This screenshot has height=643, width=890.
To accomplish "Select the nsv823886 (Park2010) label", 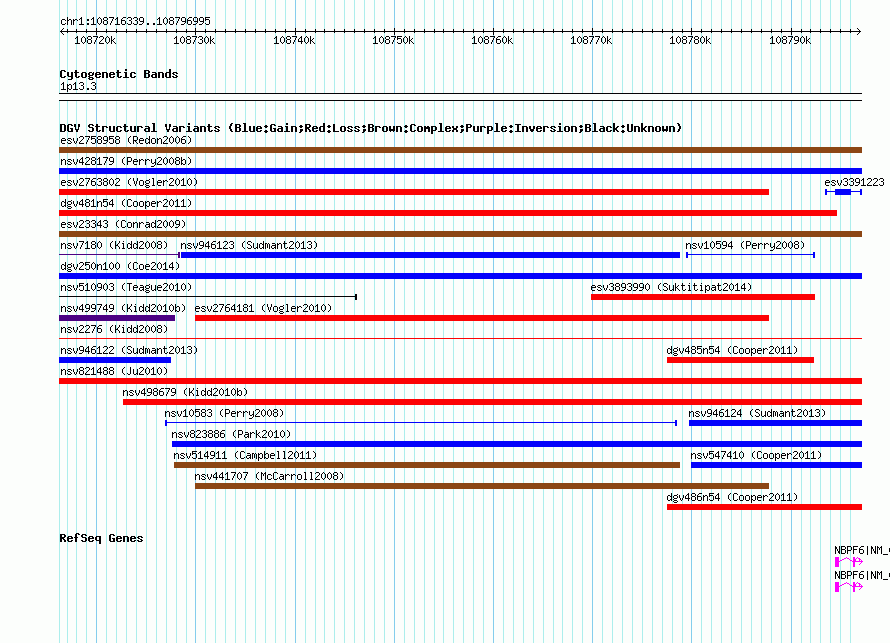I will click(231, 434).
